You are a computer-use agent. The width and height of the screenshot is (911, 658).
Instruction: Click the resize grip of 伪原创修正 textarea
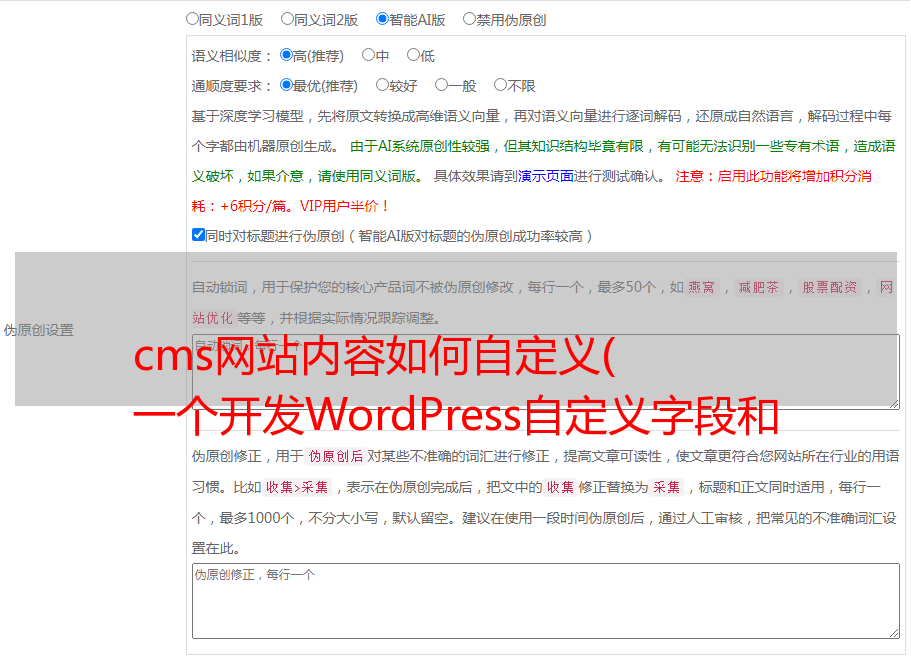tap(894, 633)
